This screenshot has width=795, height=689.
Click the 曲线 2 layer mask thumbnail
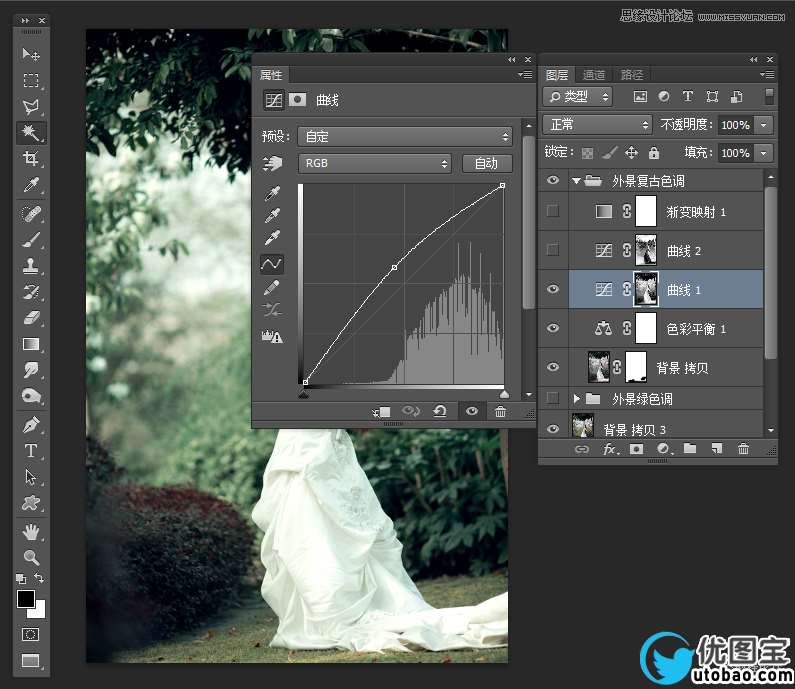(645, 250)
